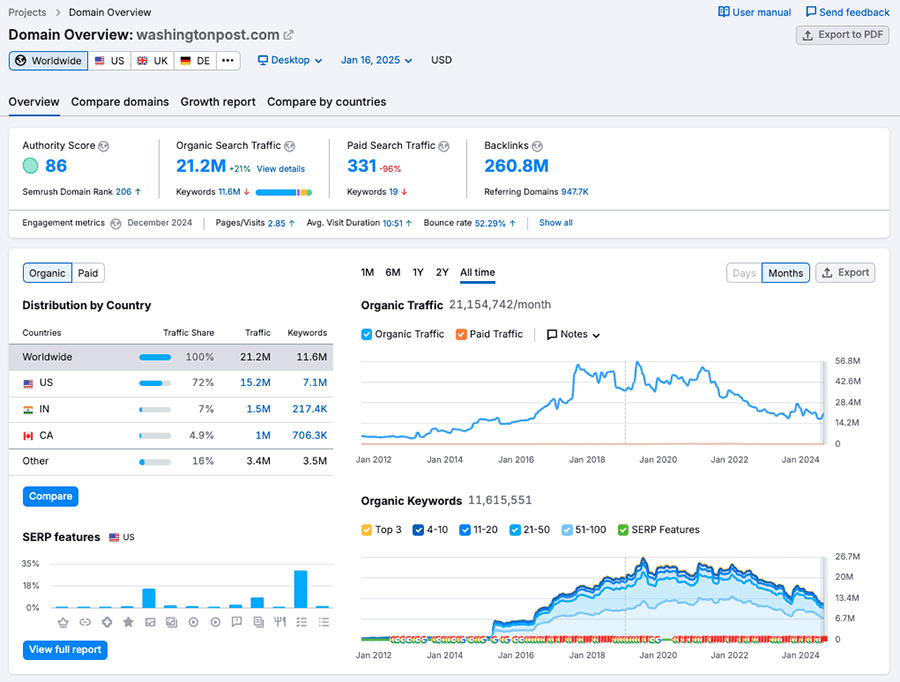Click the Send feedback chat icon
Viewport: 900px width, 682px height.
[x=810, y=12]
